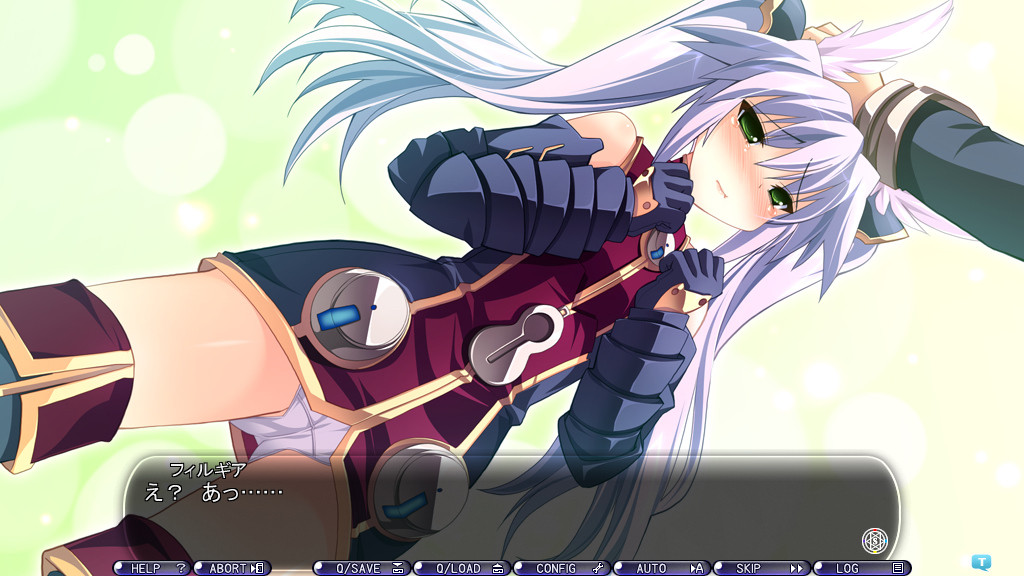Screen dimensions: 1024x576
Task: Click the list page icon on LOG
Action: (x=897, y=568)
